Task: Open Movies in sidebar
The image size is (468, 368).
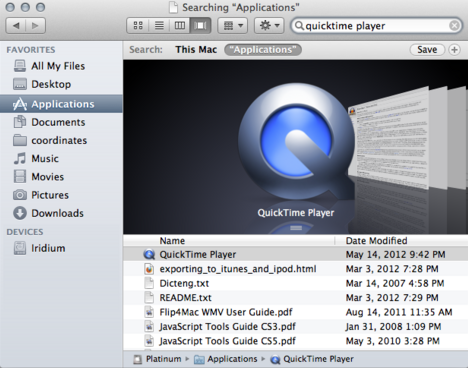Action: click(61, 177)
